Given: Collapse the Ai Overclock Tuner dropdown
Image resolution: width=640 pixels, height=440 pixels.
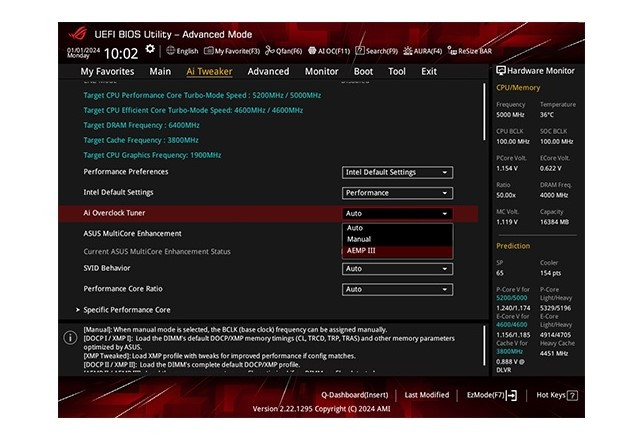Looking at the screenshot, I should click(x=397, y=213).
